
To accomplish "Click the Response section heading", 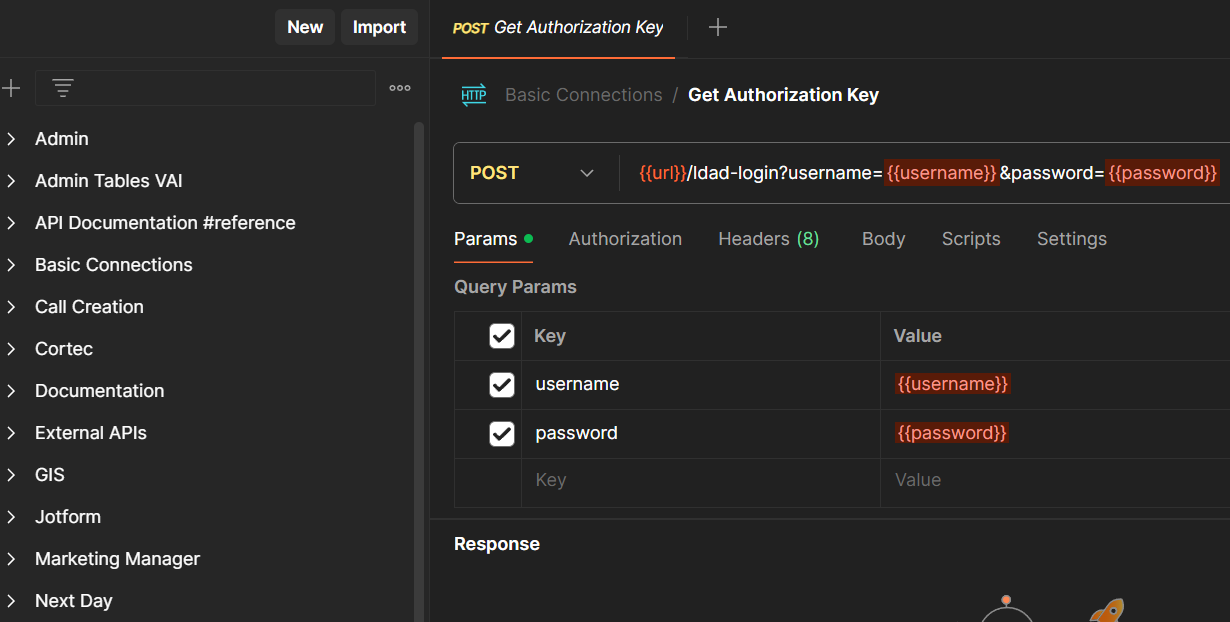I will coord(497,544).
